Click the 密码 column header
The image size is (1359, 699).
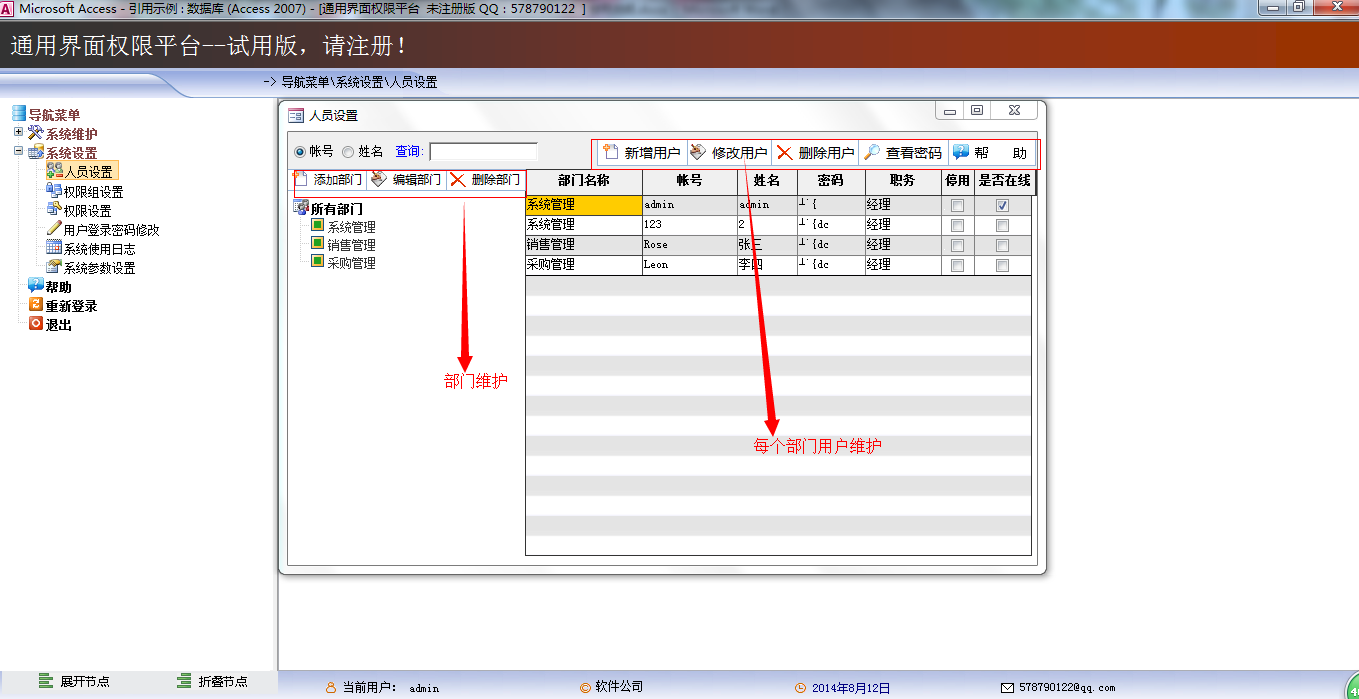(x=831, y=181)
